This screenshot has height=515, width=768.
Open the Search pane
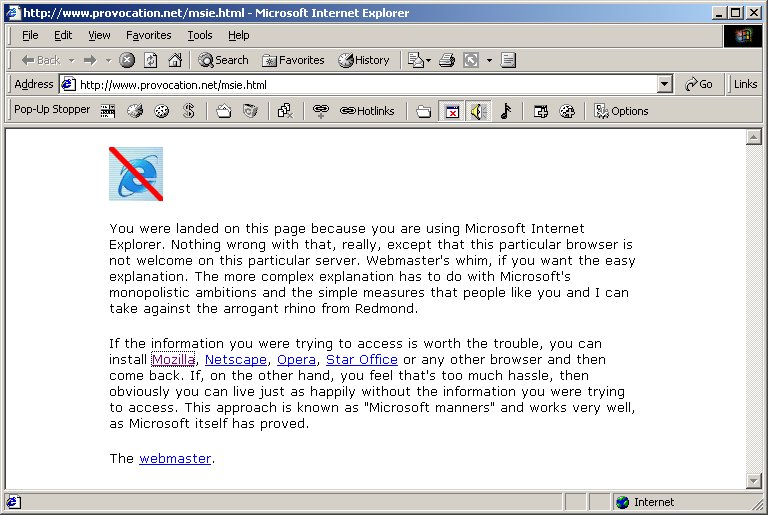pos(223,60)
